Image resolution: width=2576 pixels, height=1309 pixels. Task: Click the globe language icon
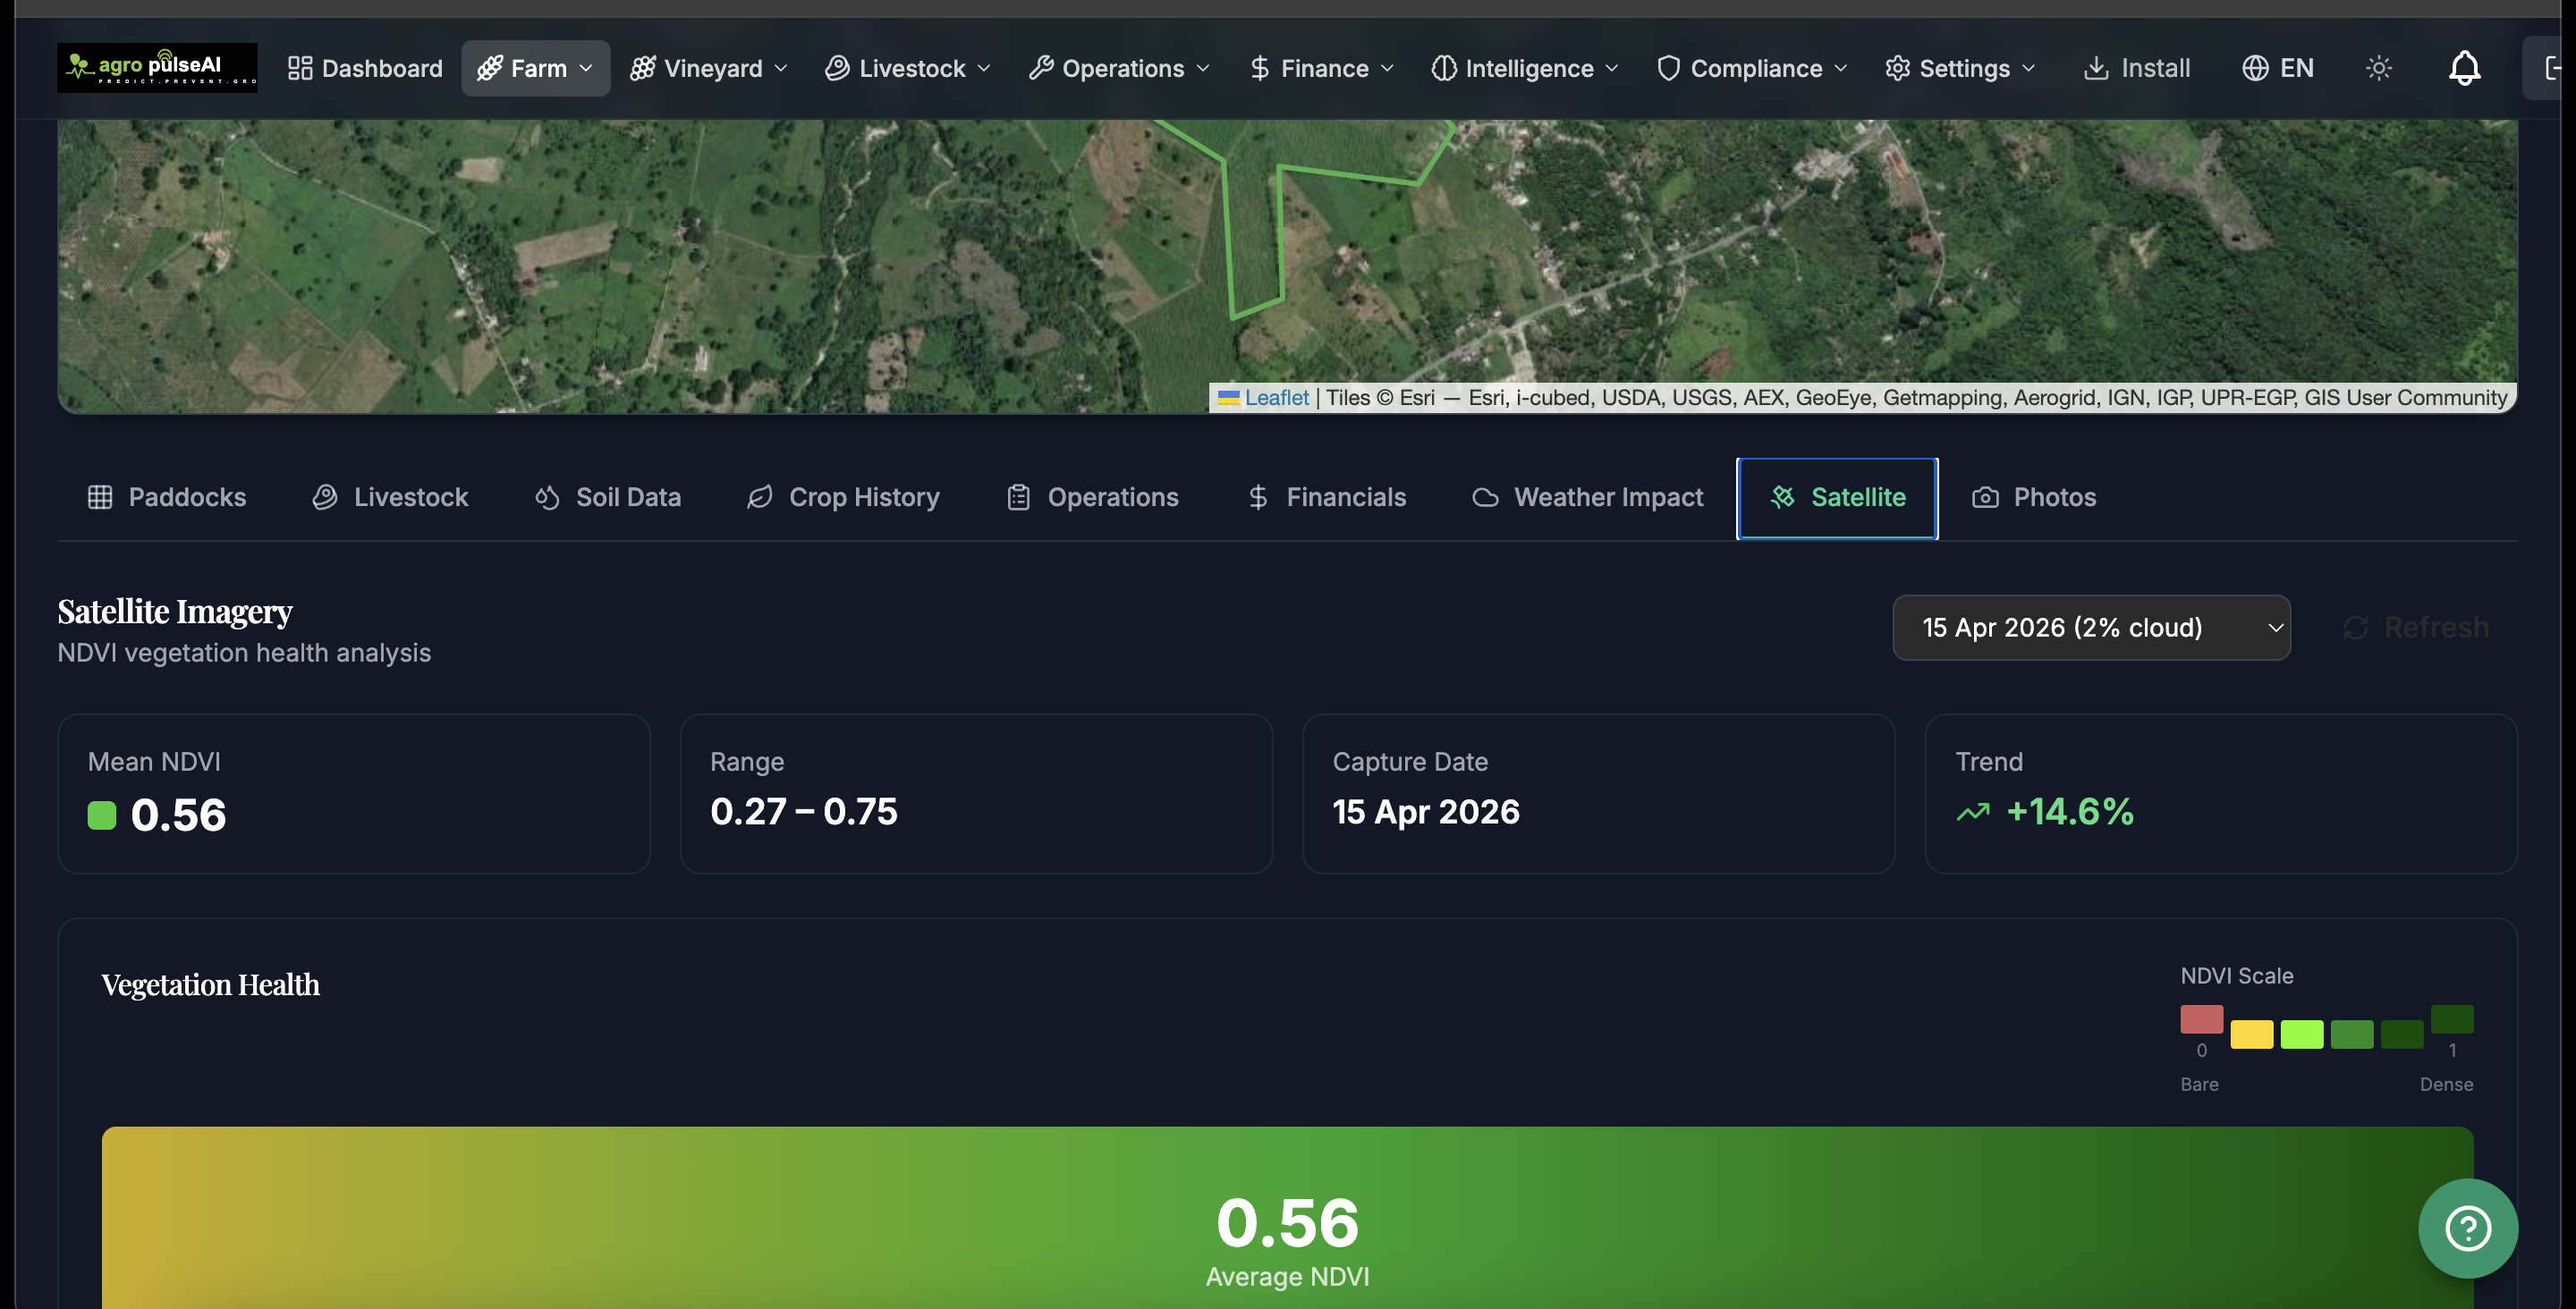point(2255,68)
